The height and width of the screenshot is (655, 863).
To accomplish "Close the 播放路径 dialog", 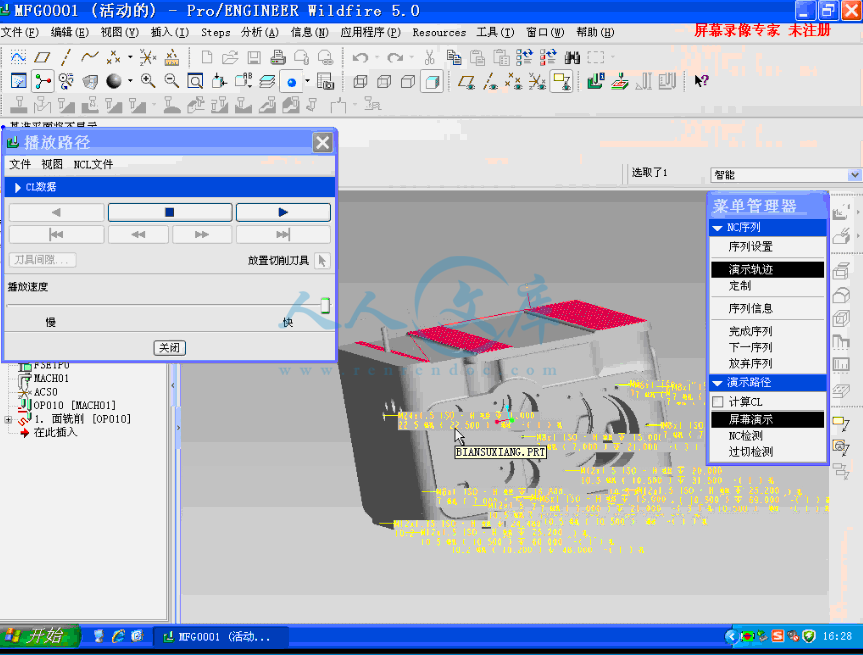I will pos(323,143).
